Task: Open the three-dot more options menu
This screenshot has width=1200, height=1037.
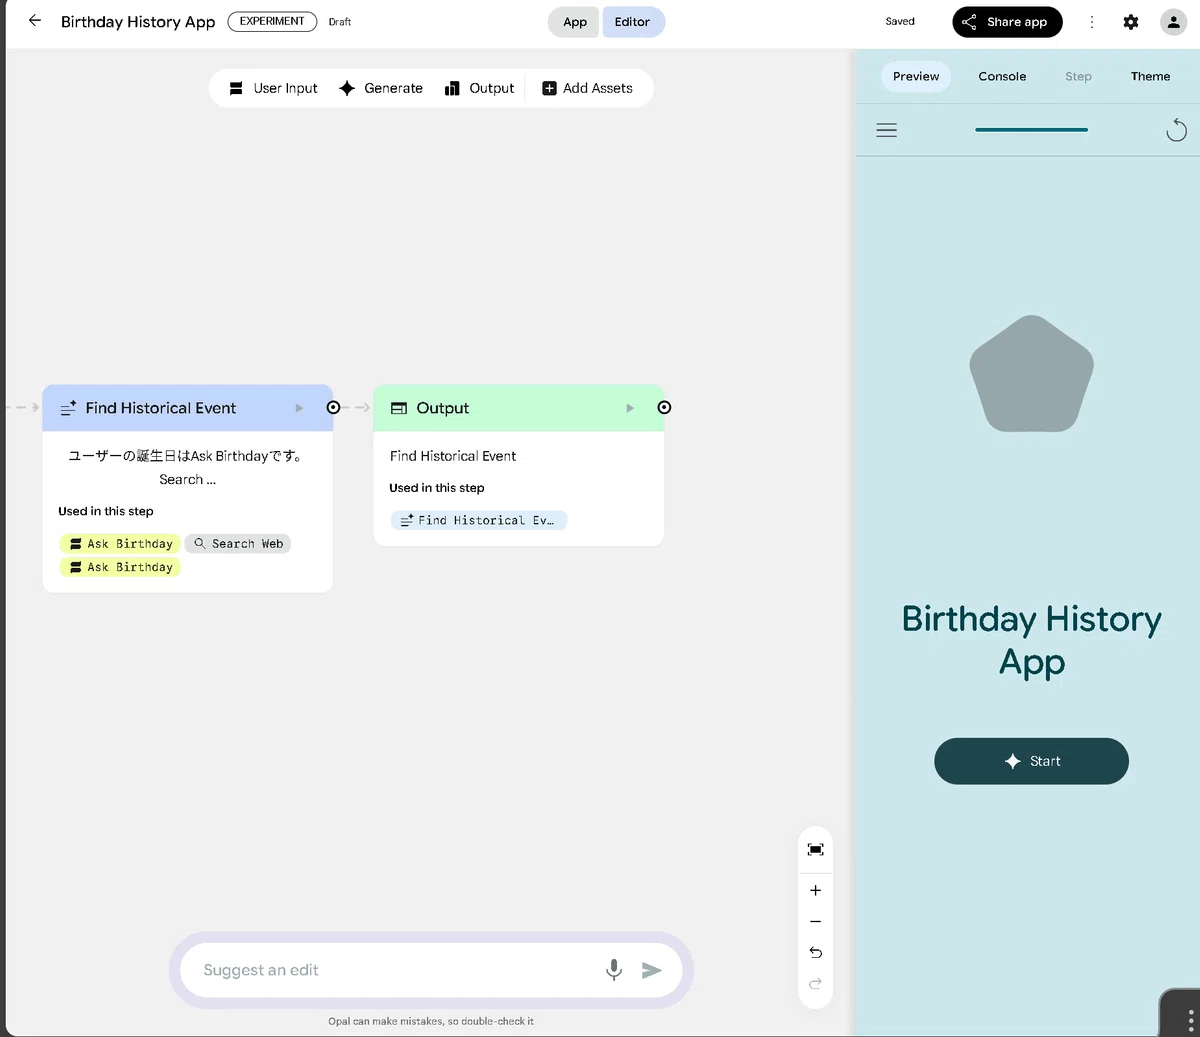Action: 1092,22
